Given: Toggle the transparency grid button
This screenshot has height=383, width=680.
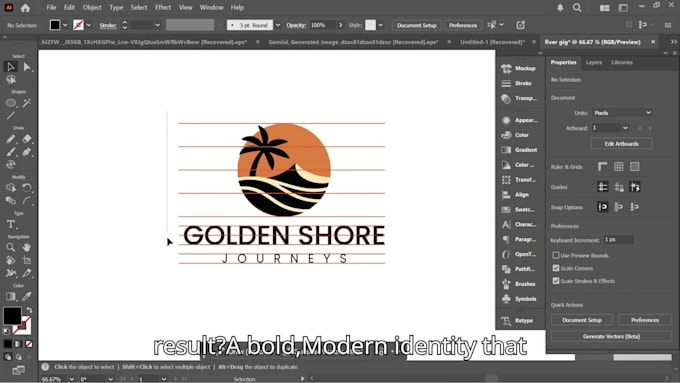Looking at the screenshot, I should click(634, 167).
